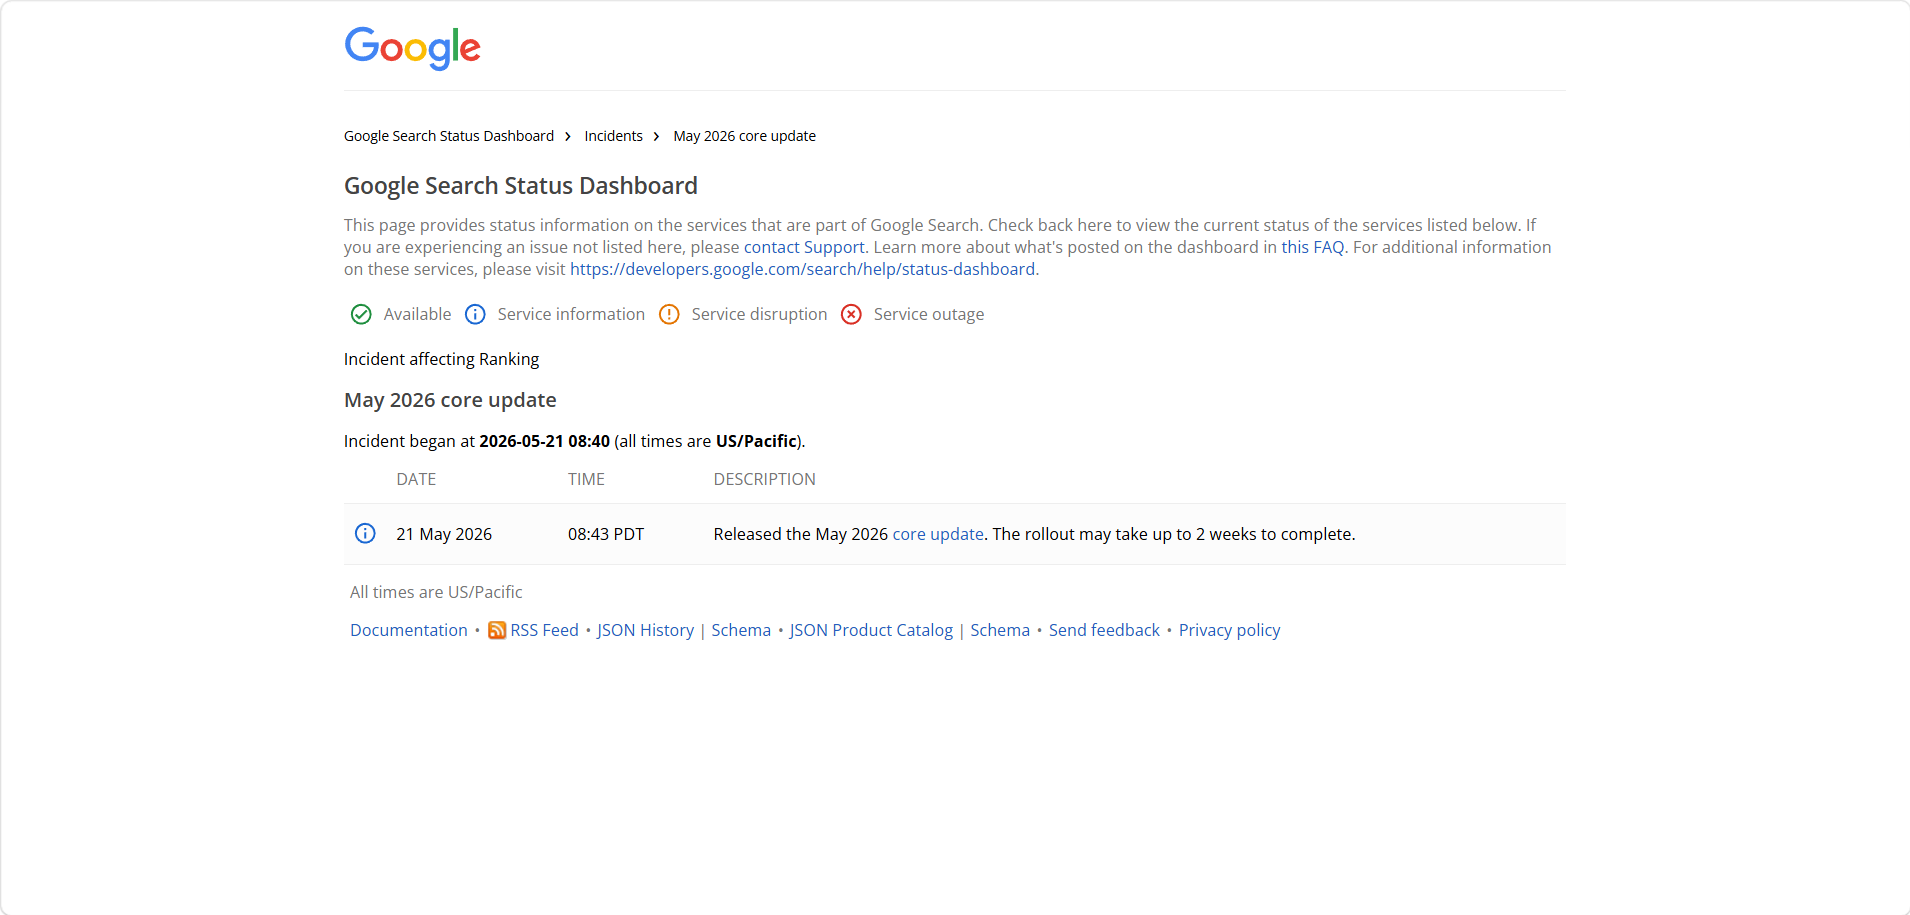Click chevron after Incidents breadcrumb

pyautogui.click(x=657, y=136)
